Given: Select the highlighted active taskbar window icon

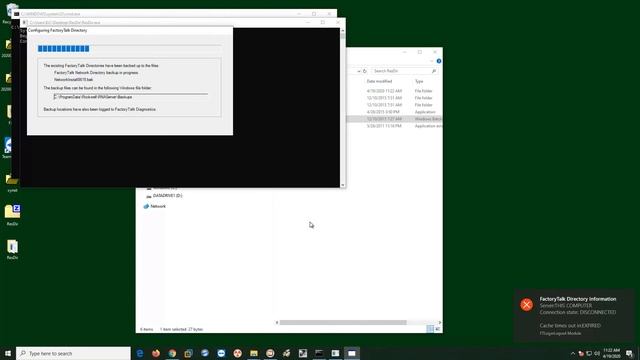Looking at the screenshot, I should pos(352,353).
